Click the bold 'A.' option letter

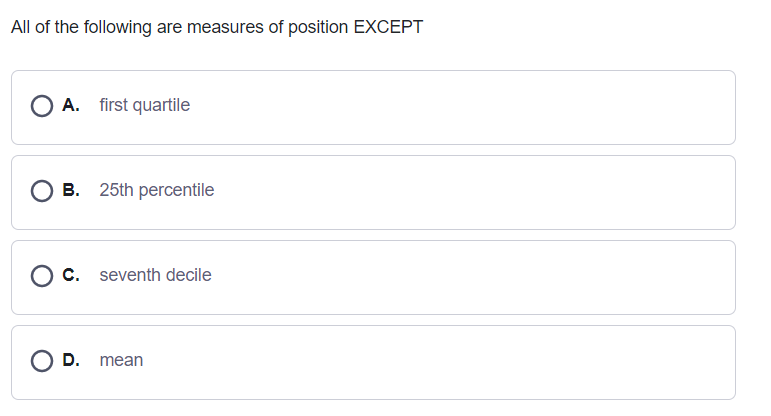pyautogui.click(x=71, y=105)
